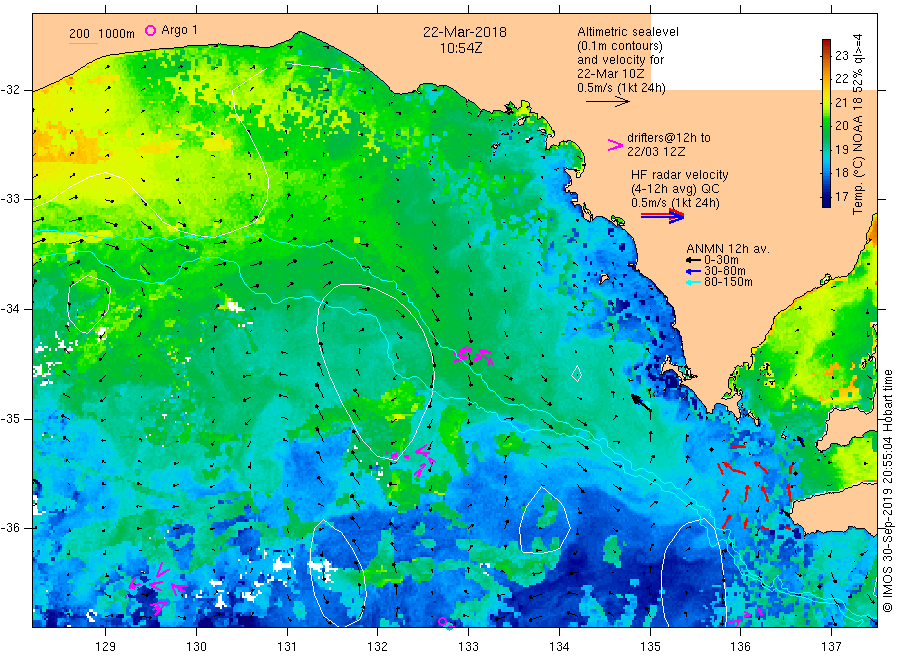Click the 17 degree color bar label

point(841,197)
